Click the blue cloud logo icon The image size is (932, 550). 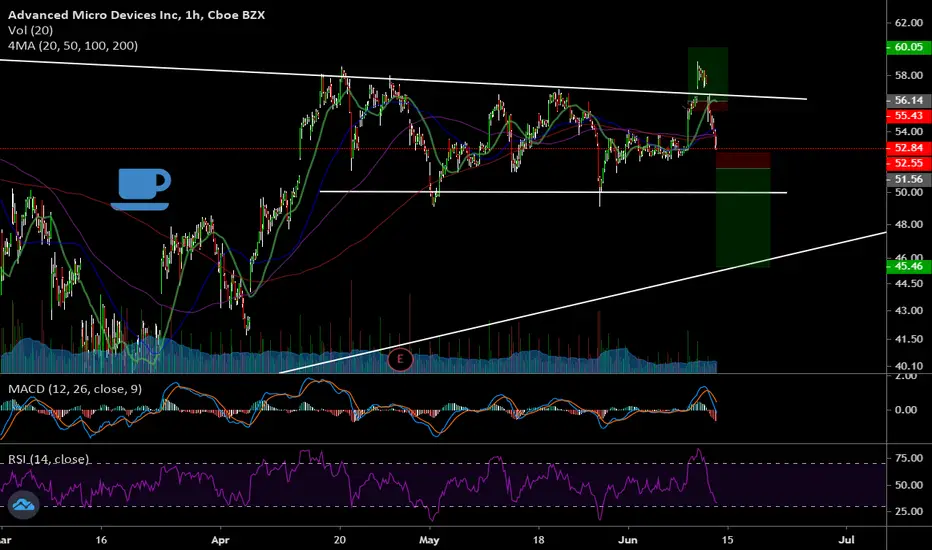click(x=24, y=506)
